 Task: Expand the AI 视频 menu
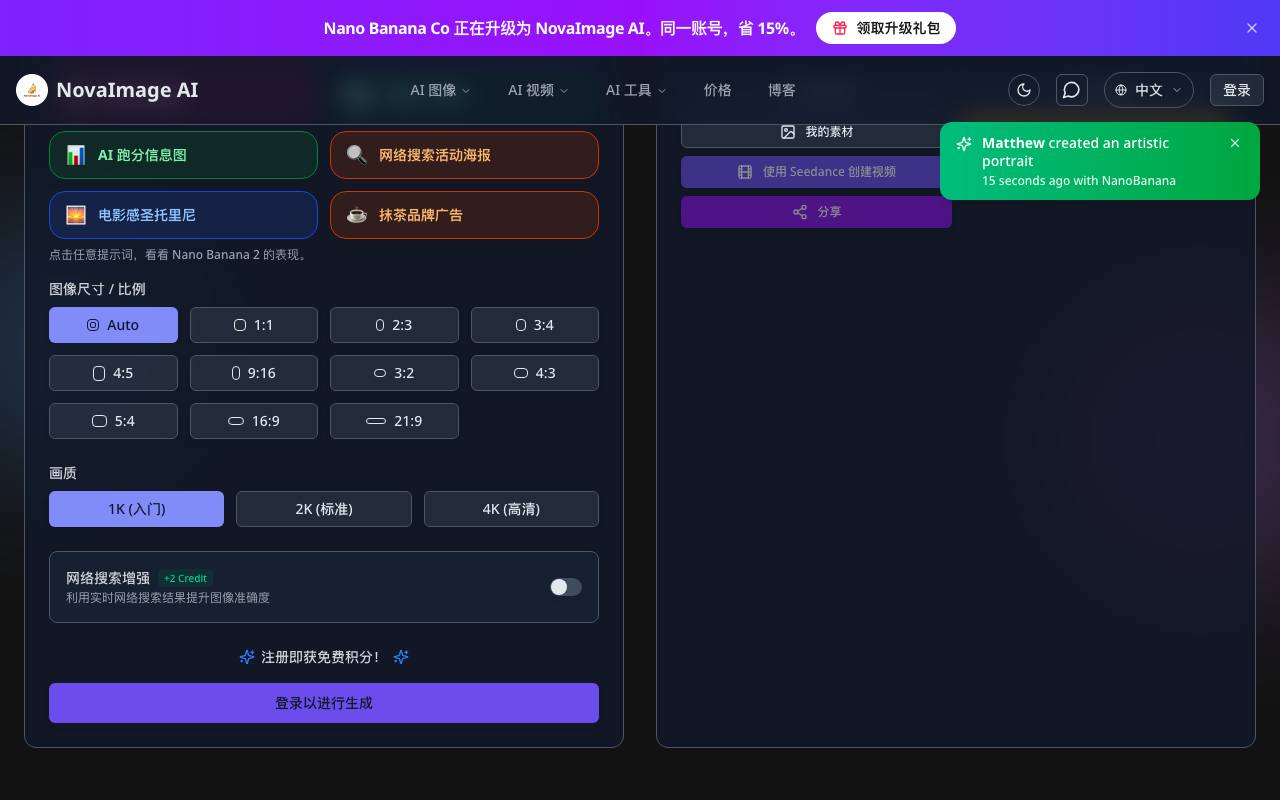click(x=538, y=90)
